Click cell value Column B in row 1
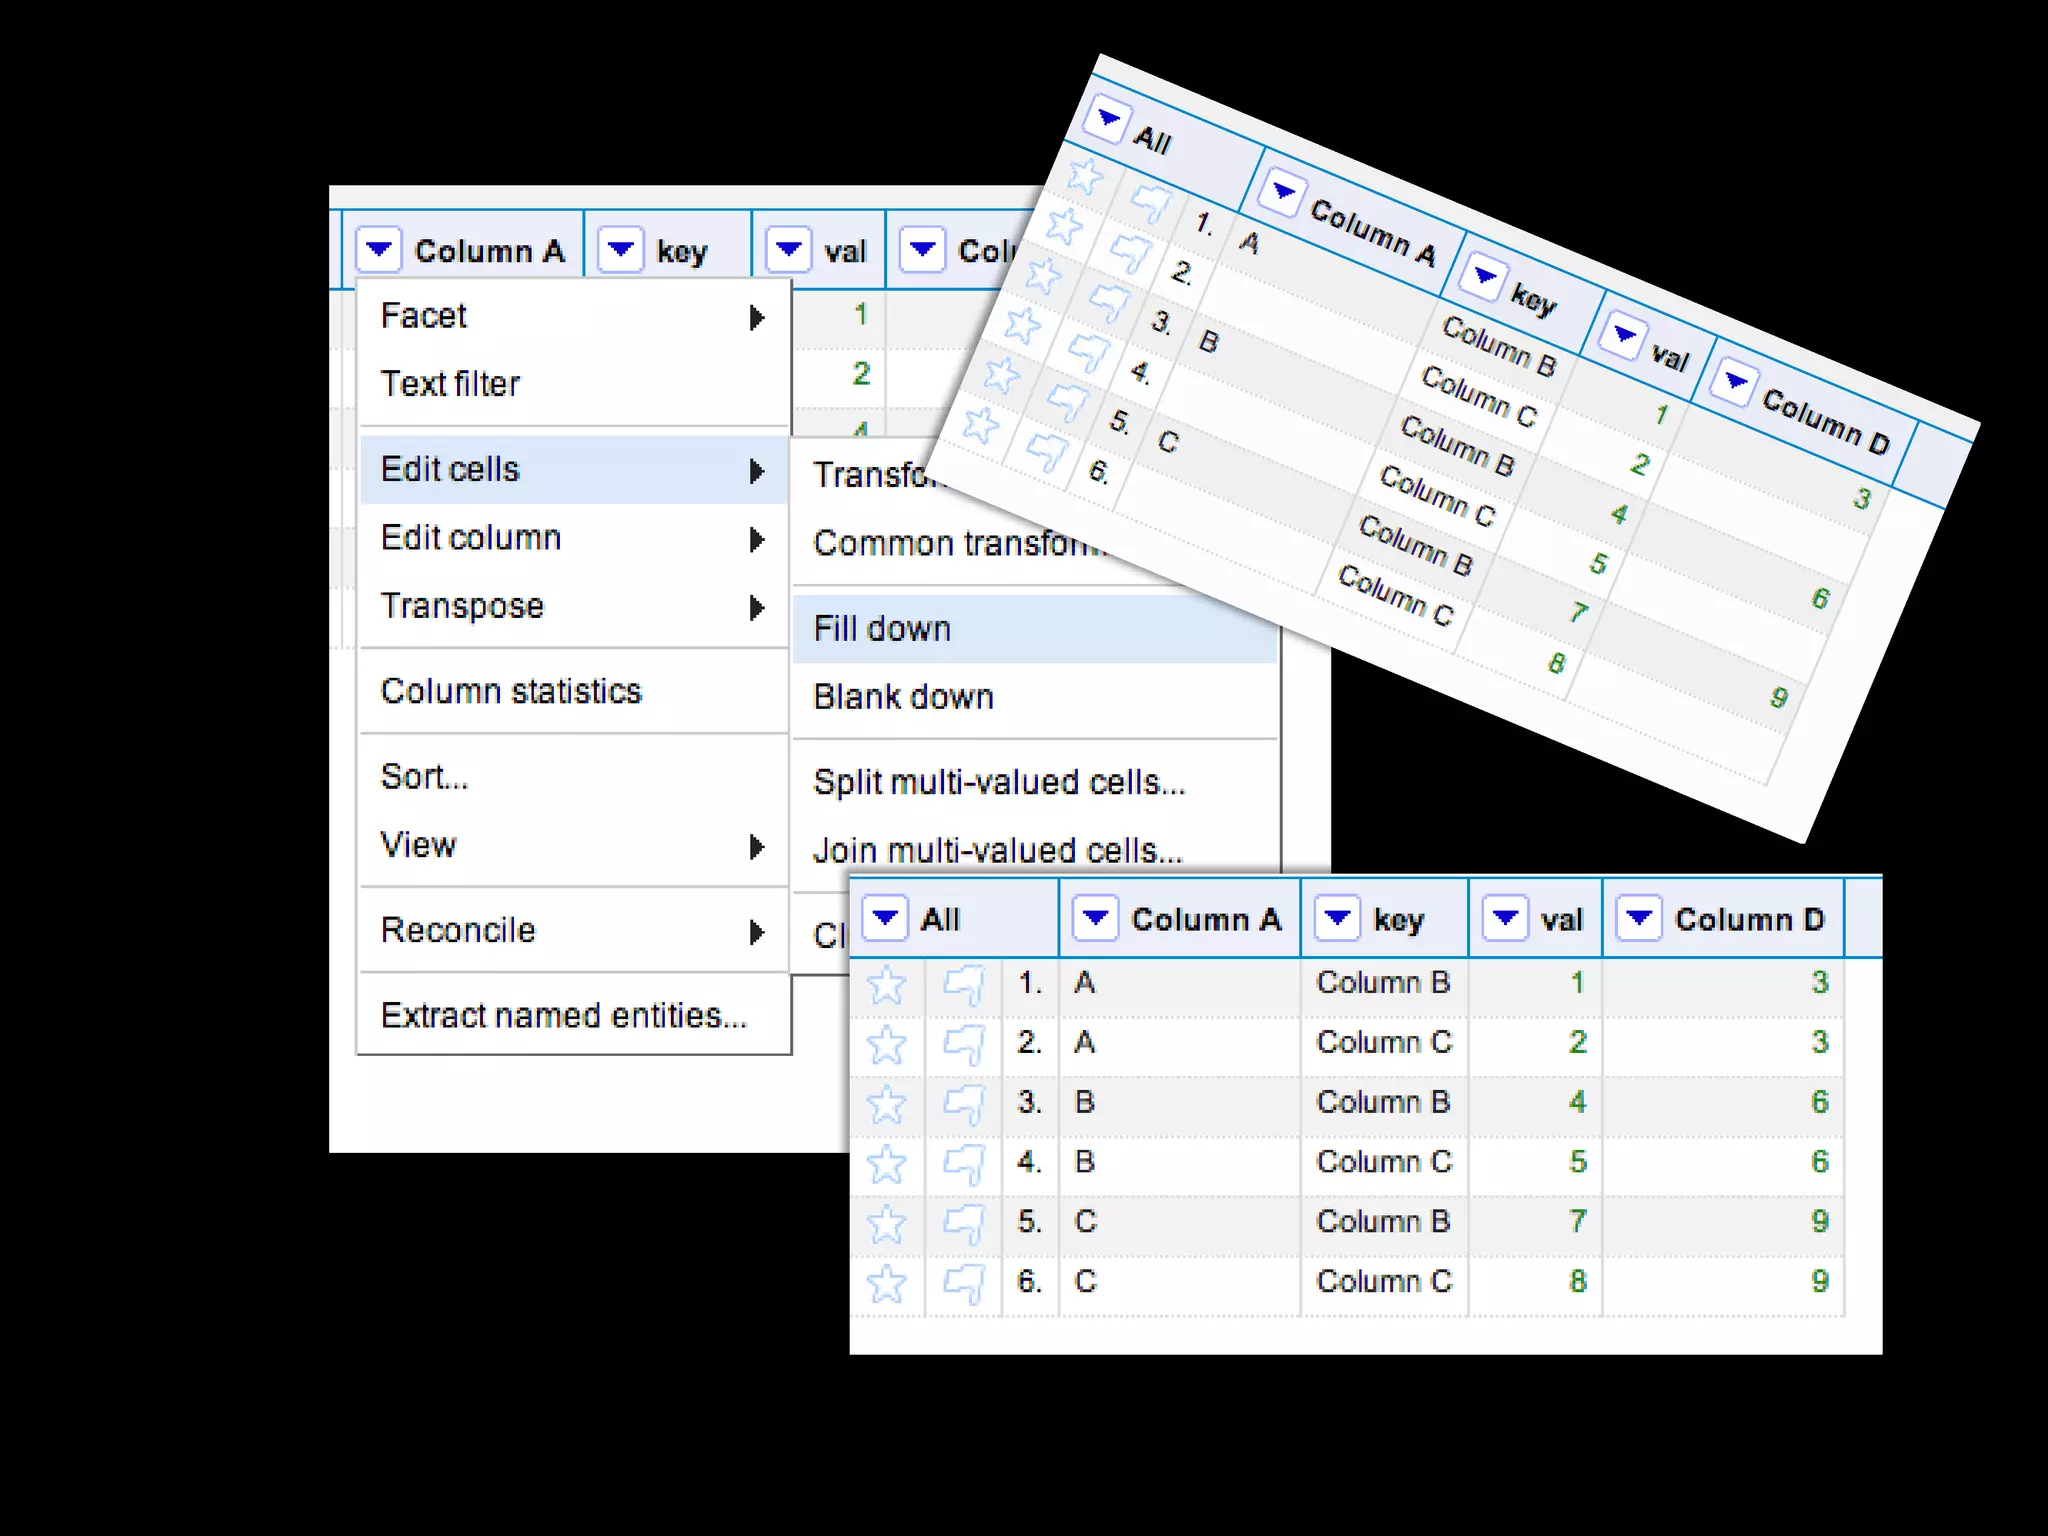The height and width of the screenshot is (1536, 2048). click(x=1382, y=983)
